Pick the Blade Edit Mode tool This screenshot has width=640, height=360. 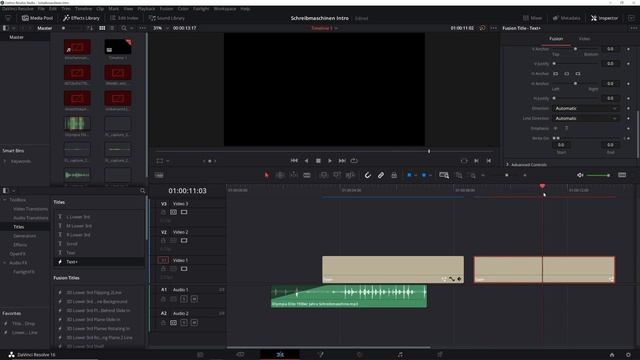pos(307,175)
